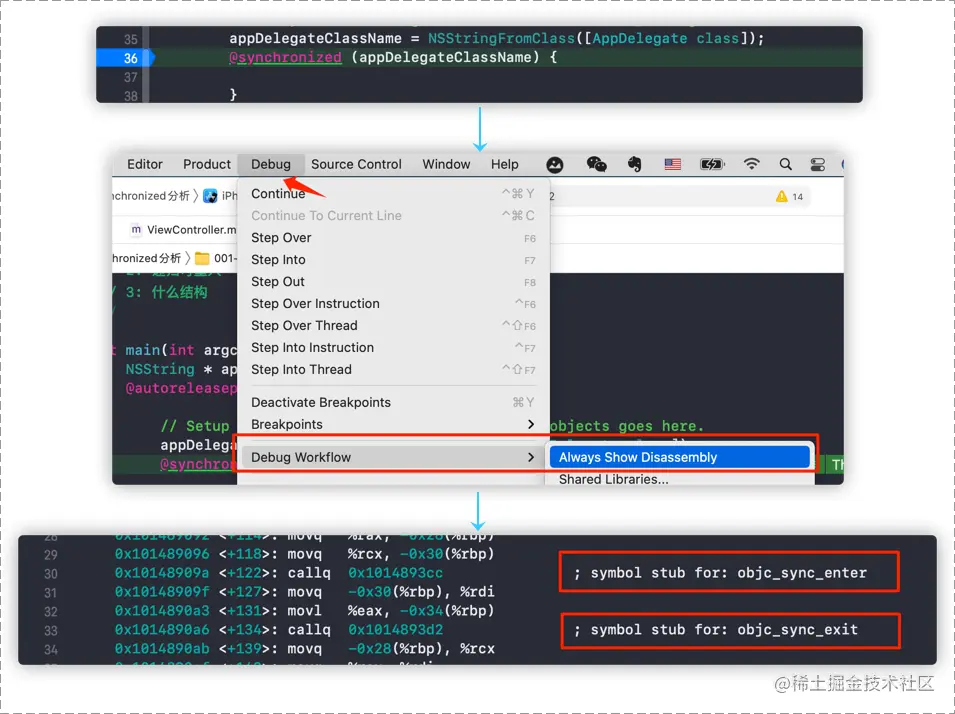Click breakpoint marker on line 36
The width and height of the screenshot is (955, 714).
(126, 58)
